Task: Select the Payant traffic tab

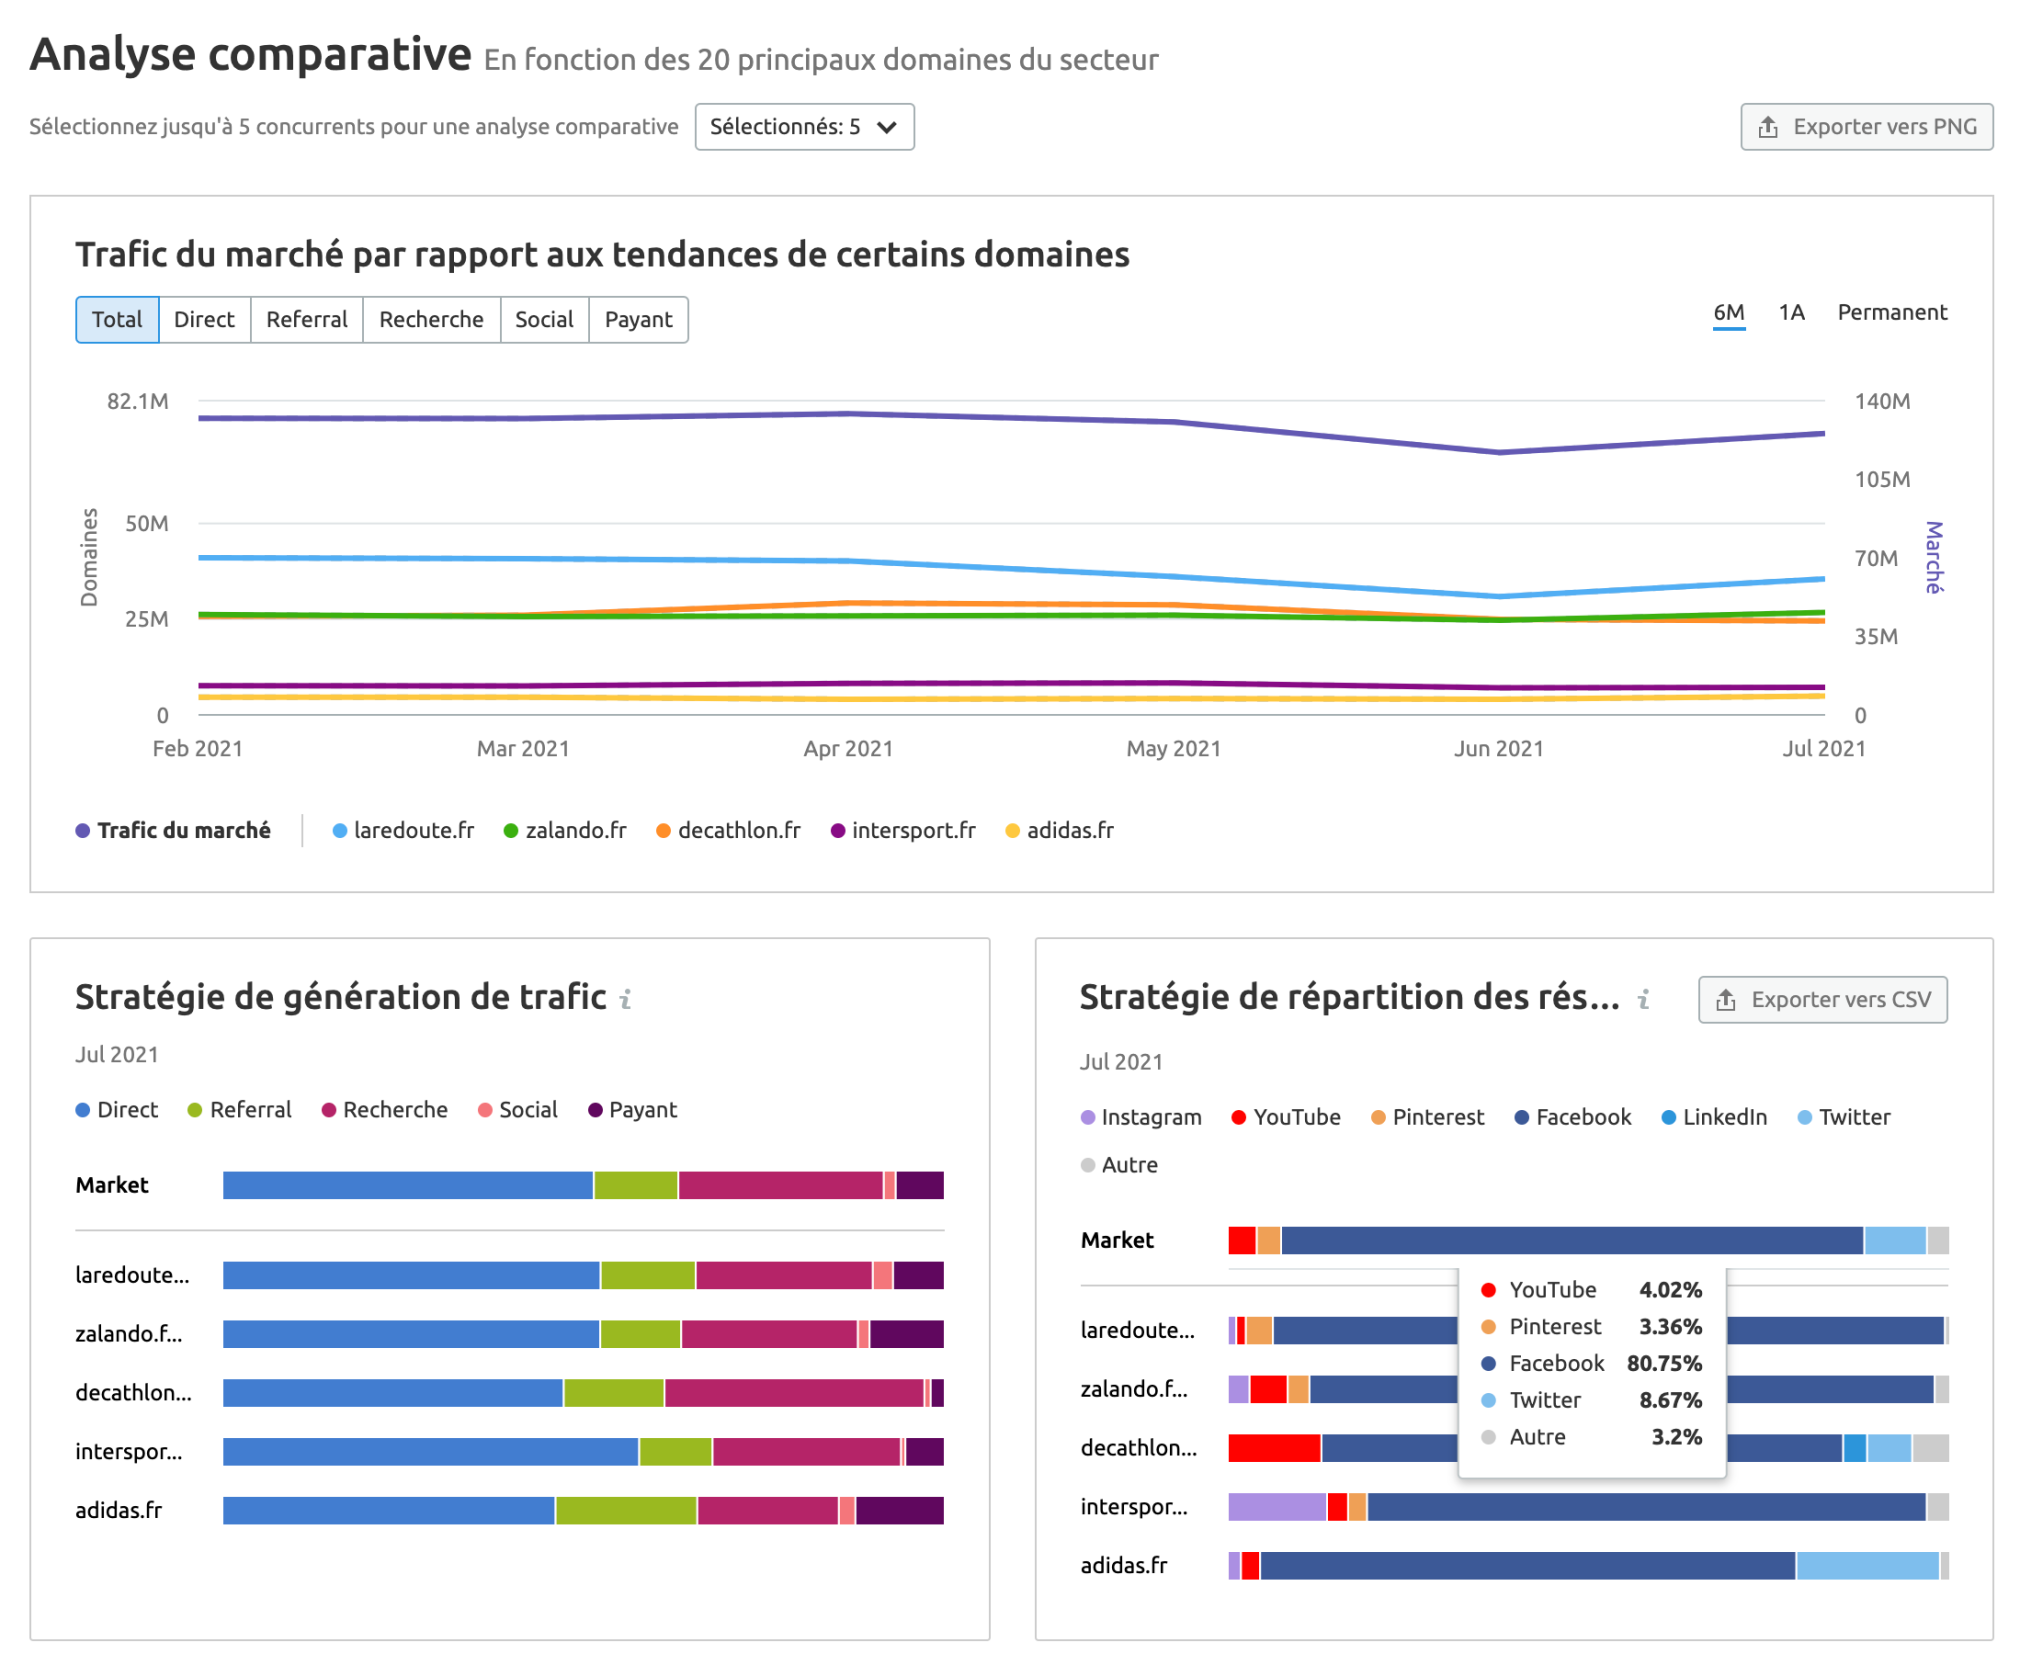Action: [x=638, y=319]
